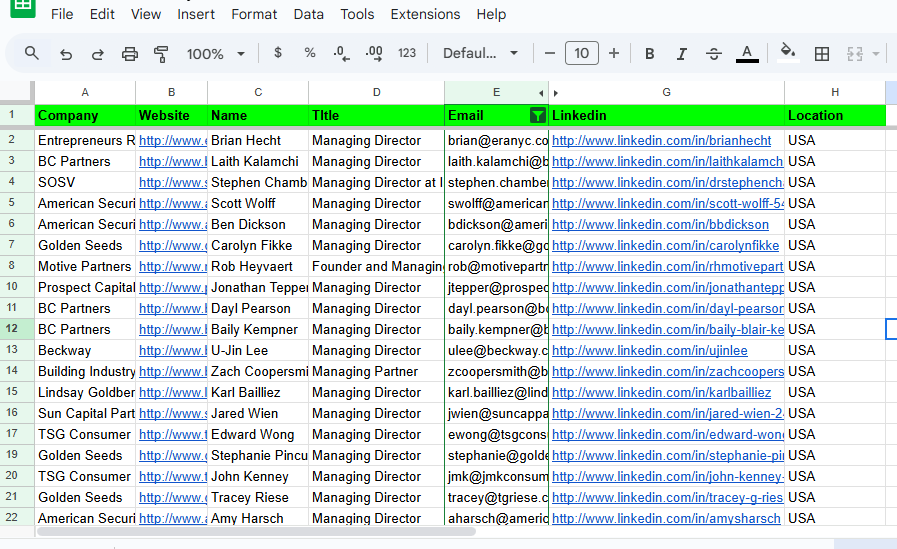Open the website link in Beckway row
Image resolution: width=897 pixels, height=549 pixels.
[x=173, y=351]
